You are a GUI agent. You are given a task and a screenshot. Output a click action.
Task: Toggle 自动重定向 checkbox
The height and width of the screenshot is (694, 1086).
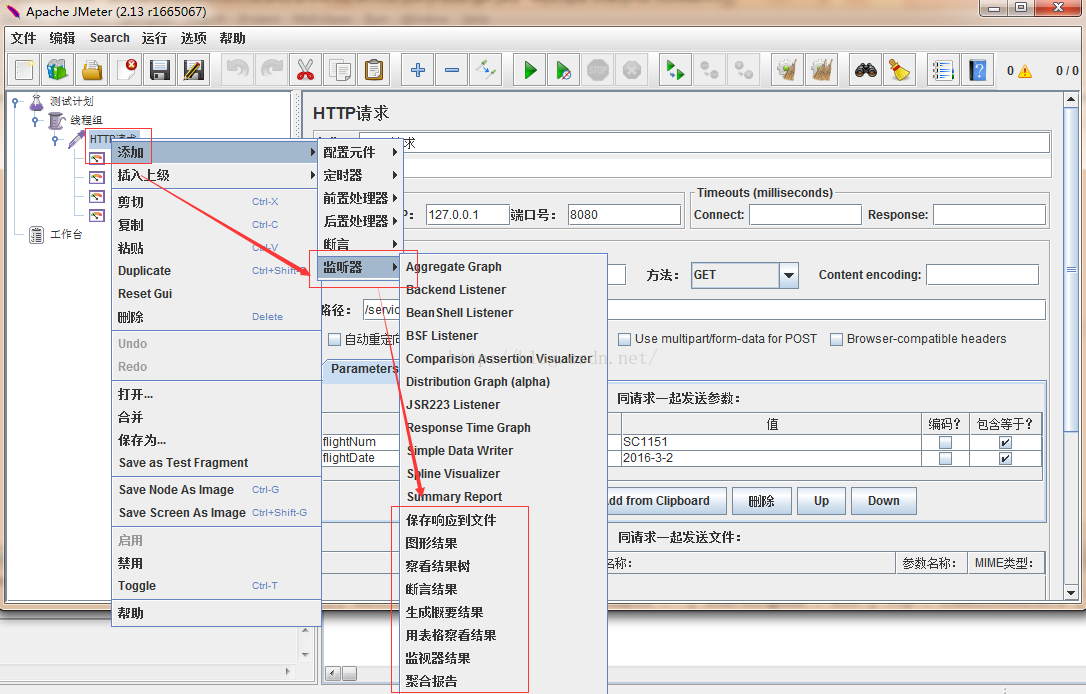335,339
